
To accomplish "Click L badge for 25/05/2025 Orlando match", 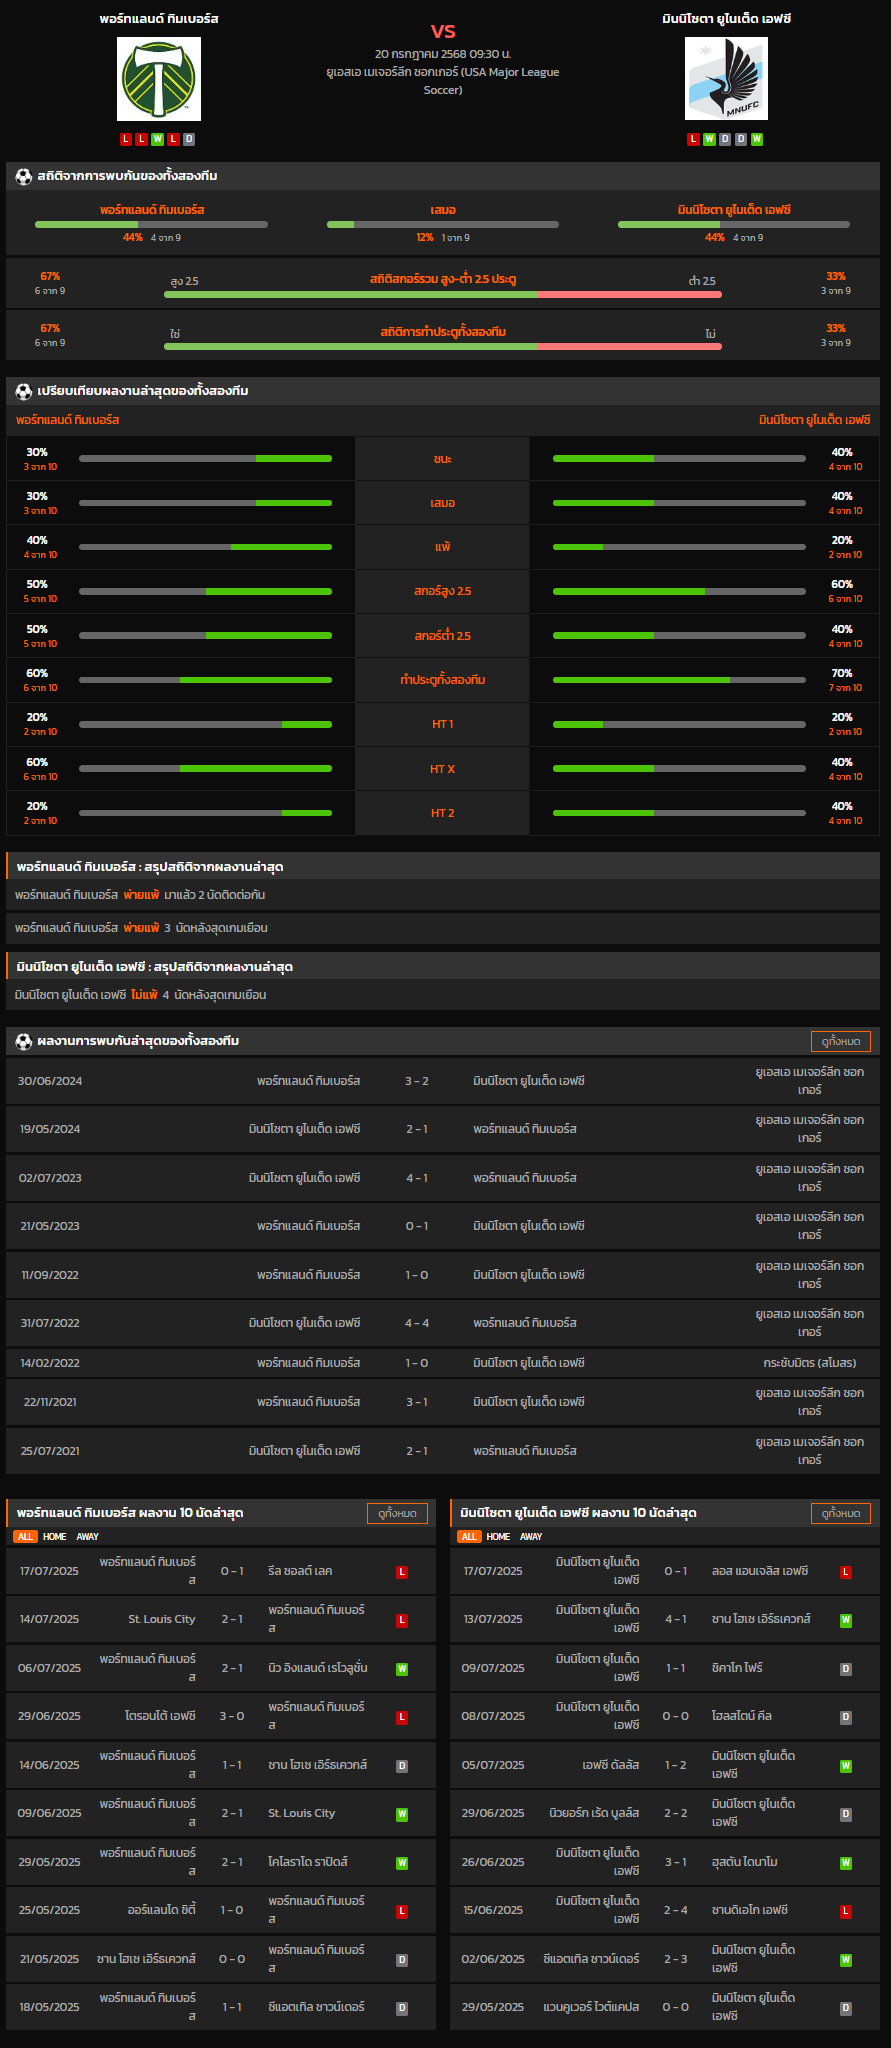I will tap(402, 1911).
